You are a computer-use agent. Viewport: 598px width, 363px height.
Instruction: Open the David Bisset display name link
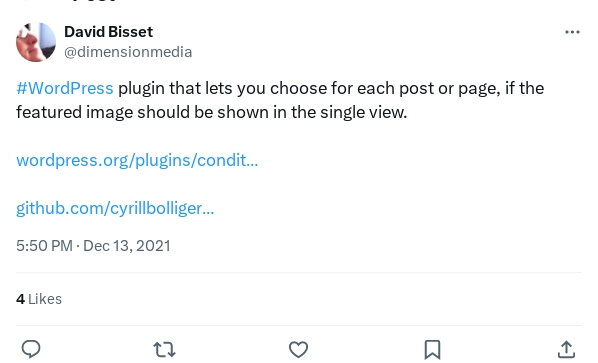point(108,32)
